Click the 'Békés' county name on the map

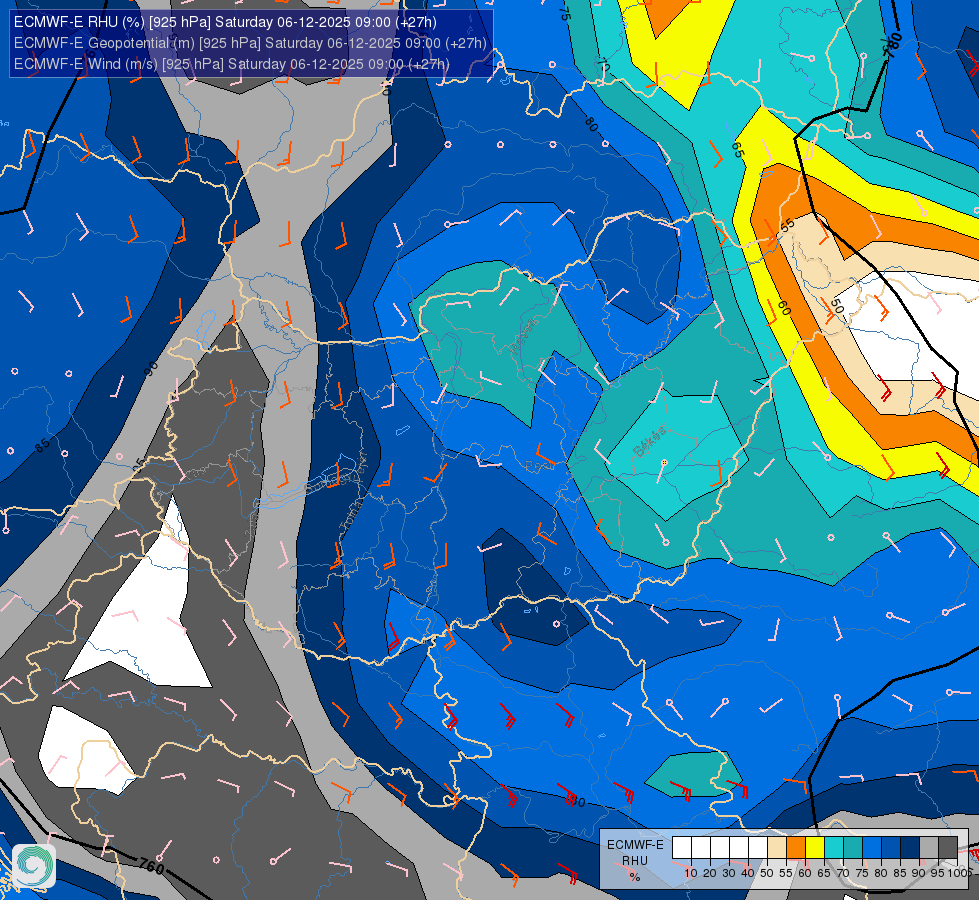pos(650,442)
